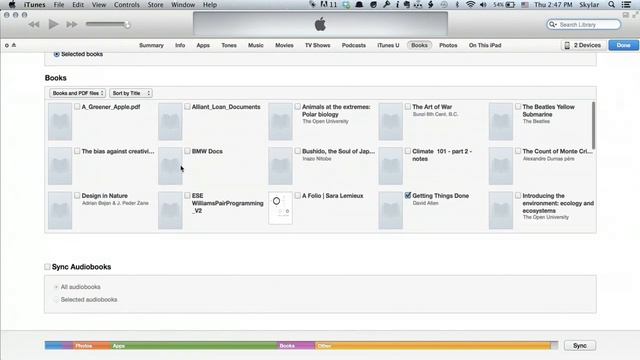Open the iTunes menu
The width and height of the screenshot is (640, 360).
tap(34, 4)
